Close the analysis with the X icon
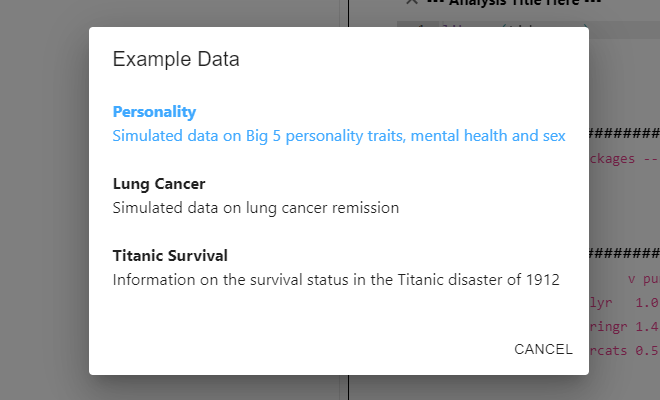 [x=412, y=2]
